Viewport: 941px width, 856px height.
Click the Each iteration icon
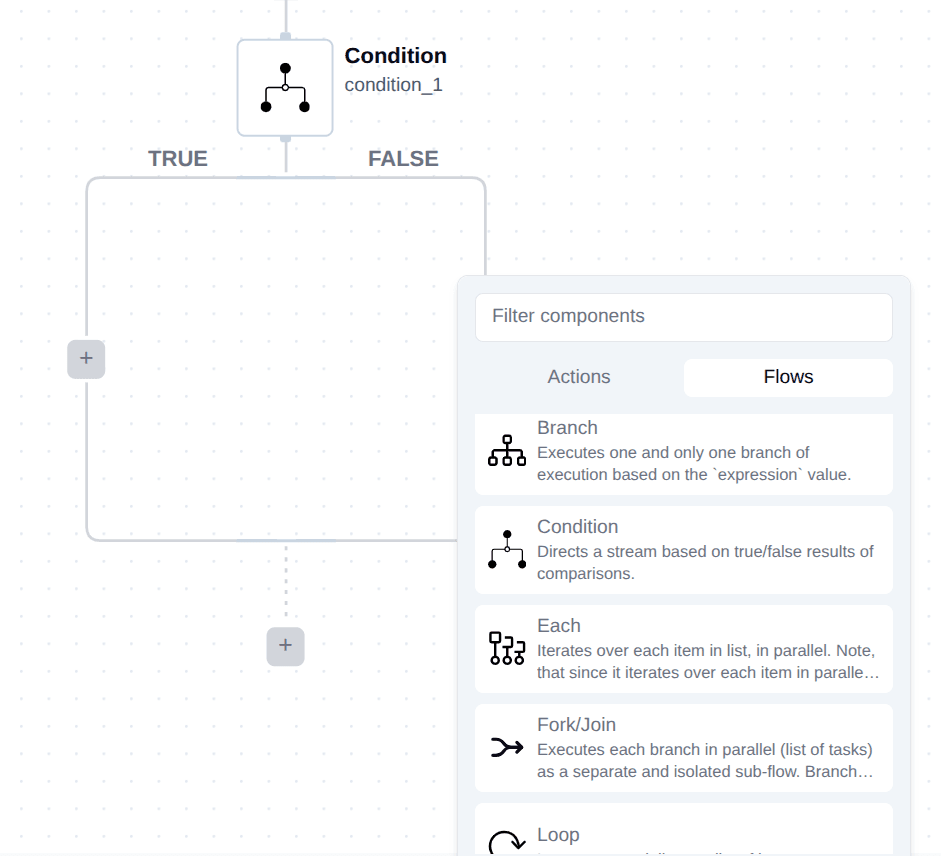(507, 649)
